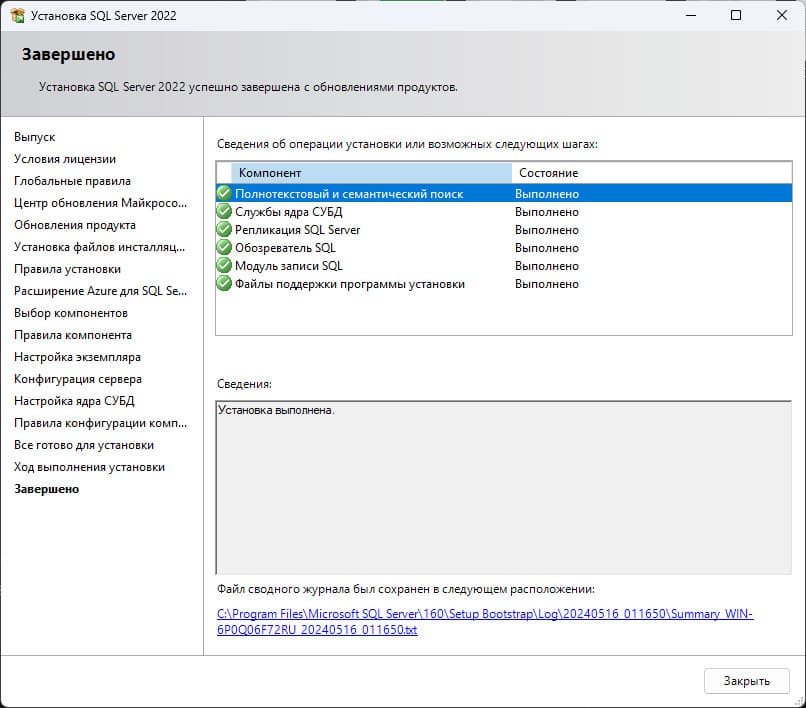
Task: Select the Обозреватель SQL row
Action: [504, 247]
